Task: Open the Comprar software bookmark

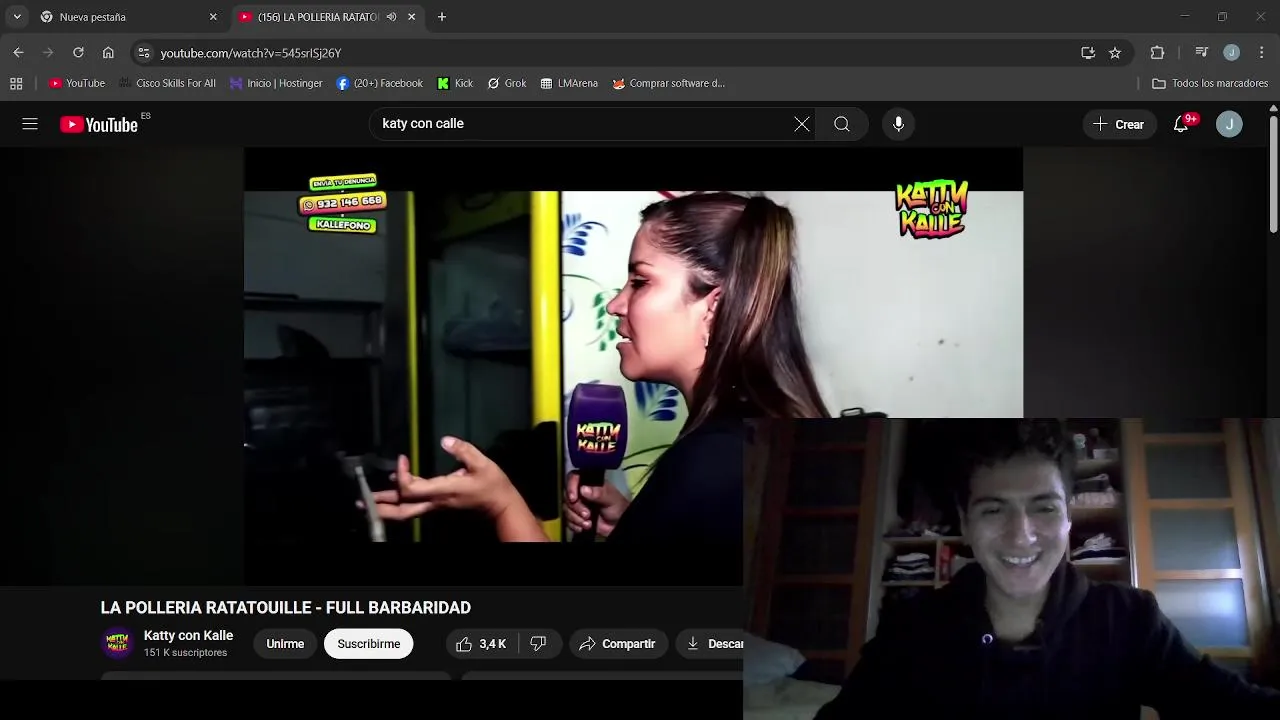Action: point(669,83)
